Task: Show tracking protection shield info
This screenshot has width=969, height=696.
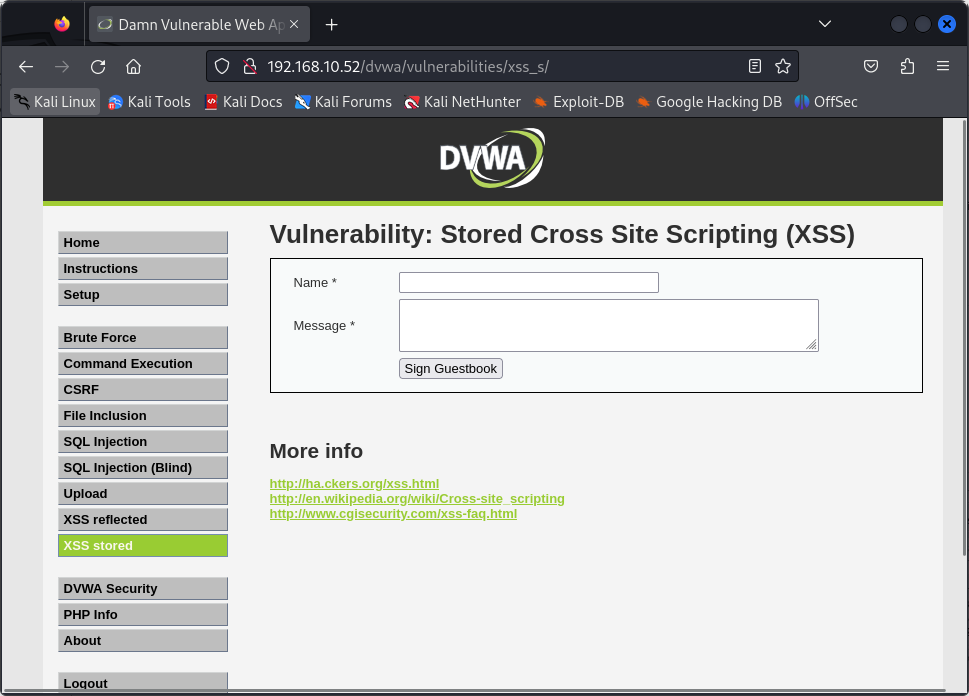Action: pyautogui.click(x=222, y=66)
